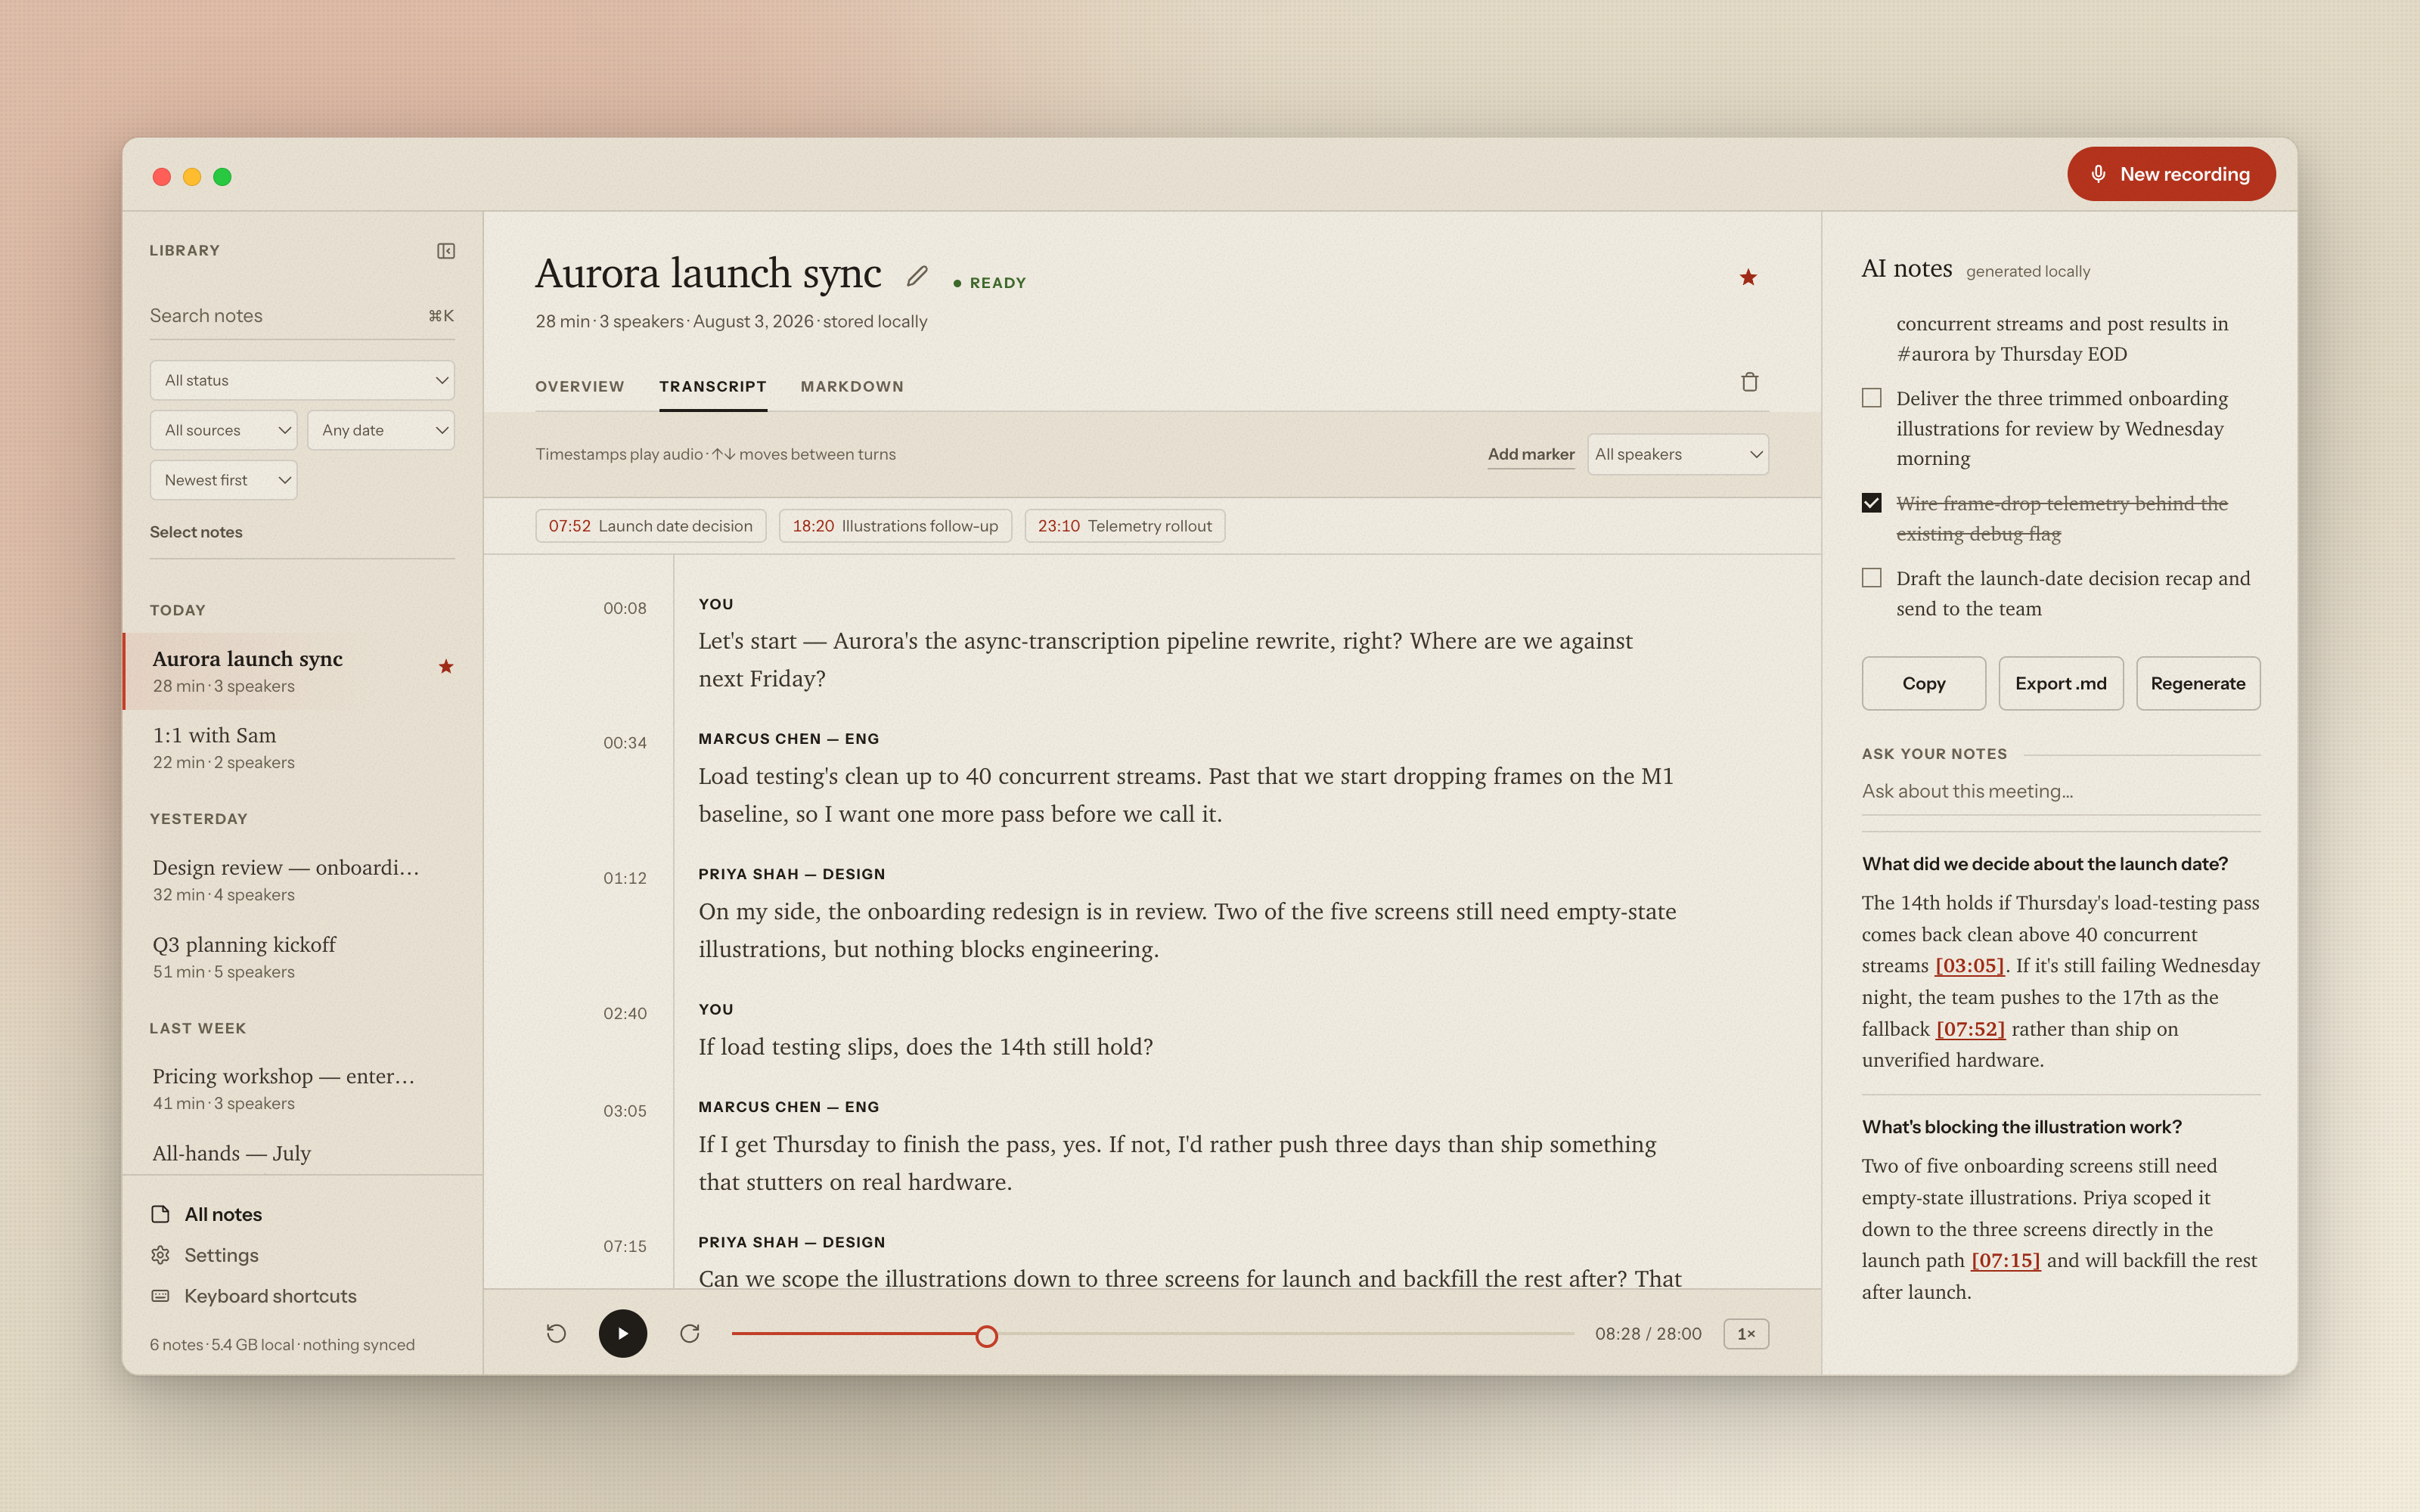Screen dimensions: 2420x1512
Task: Skip forward with the forward icon
Action: click(x=690, y=1333)
